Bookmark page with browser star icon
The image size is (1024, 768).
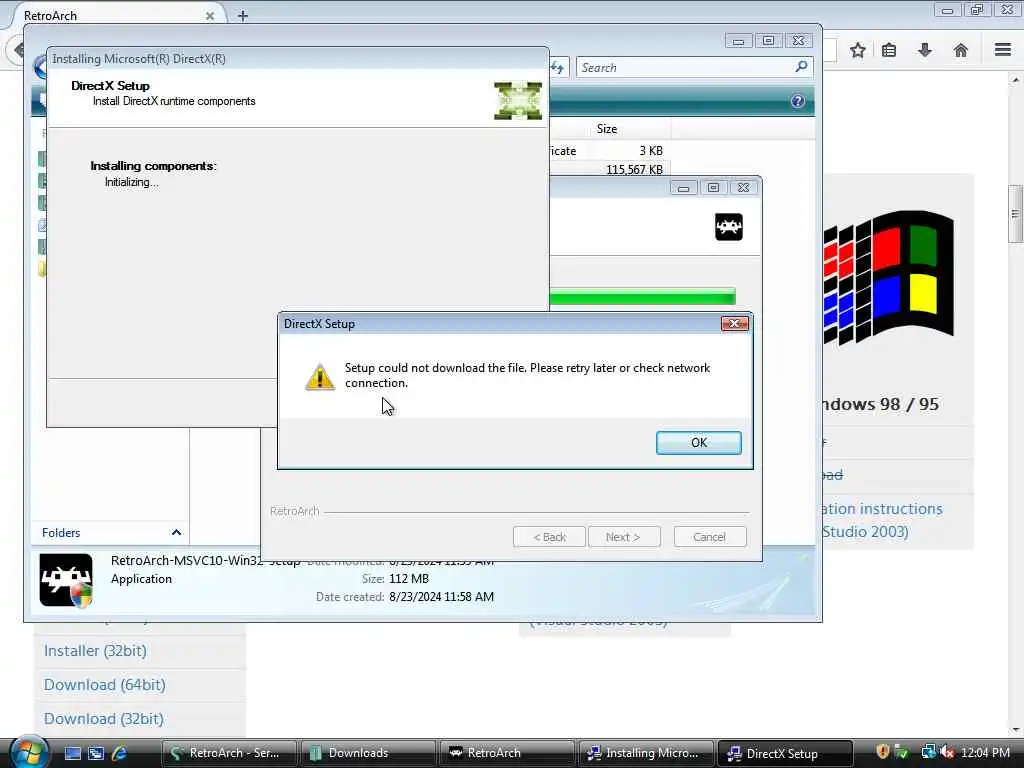pyautogui.click(x=857, y=50)
